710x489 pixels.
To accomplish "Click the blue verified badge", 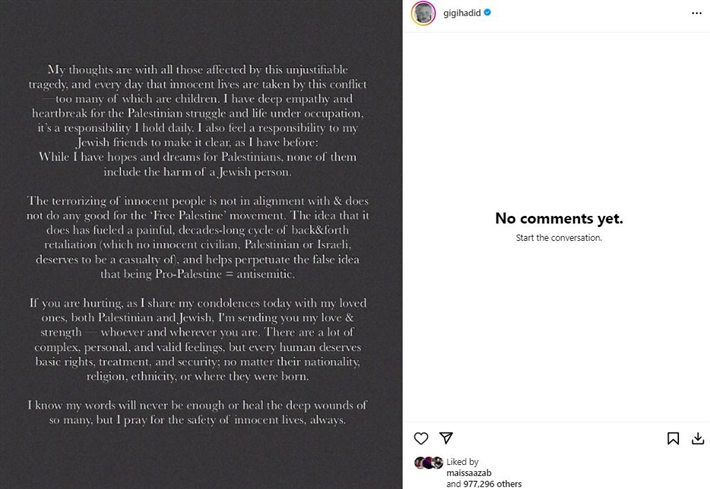I will point(489,14).
